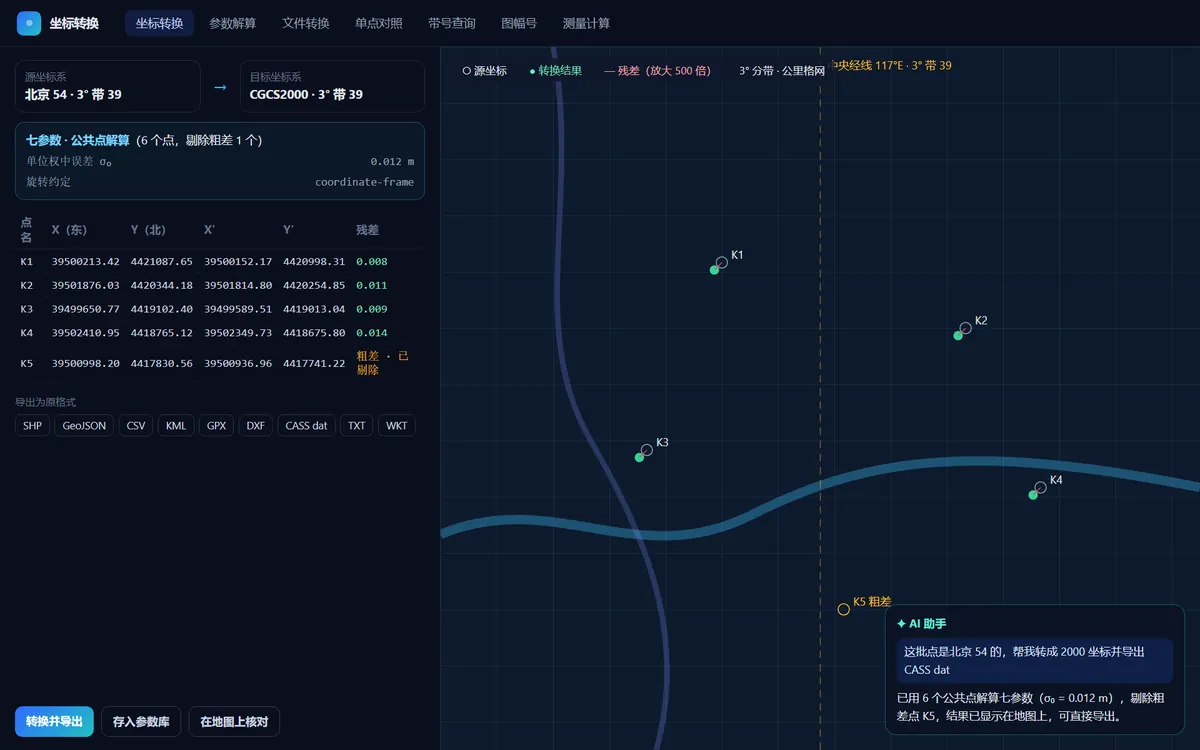Select the 带号查询 tab
Image resolution: width=1200 pixels, height=750 pixels.
(x=452, y=23)
